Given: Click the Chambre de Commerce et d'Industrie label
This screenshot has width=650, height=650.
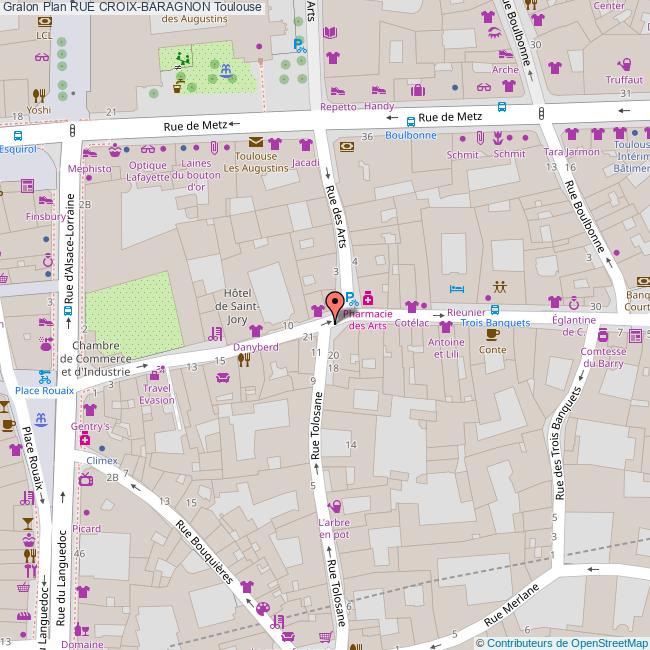Looking at the screenshot, I should point(95,359).
